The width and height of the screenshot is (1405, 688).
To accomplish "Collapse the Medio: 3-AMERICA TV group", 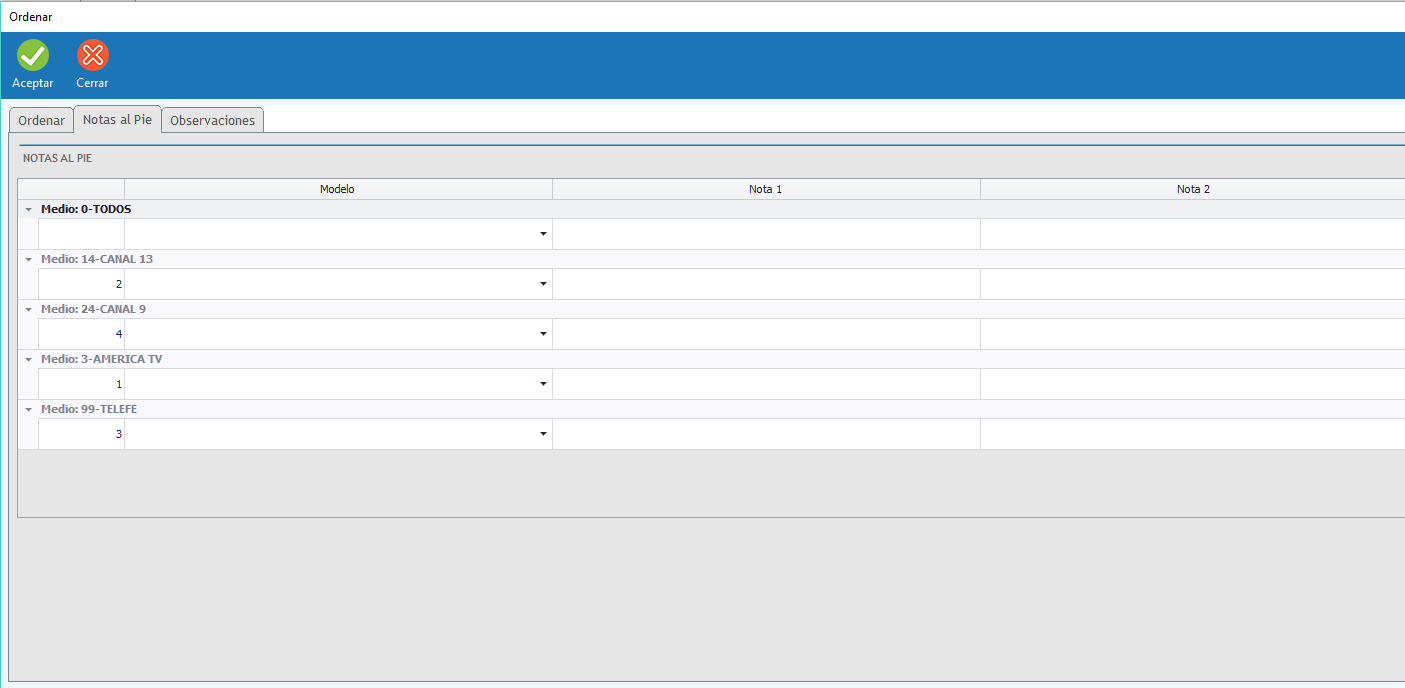I will pyautogui.click(x=29, y=360).
